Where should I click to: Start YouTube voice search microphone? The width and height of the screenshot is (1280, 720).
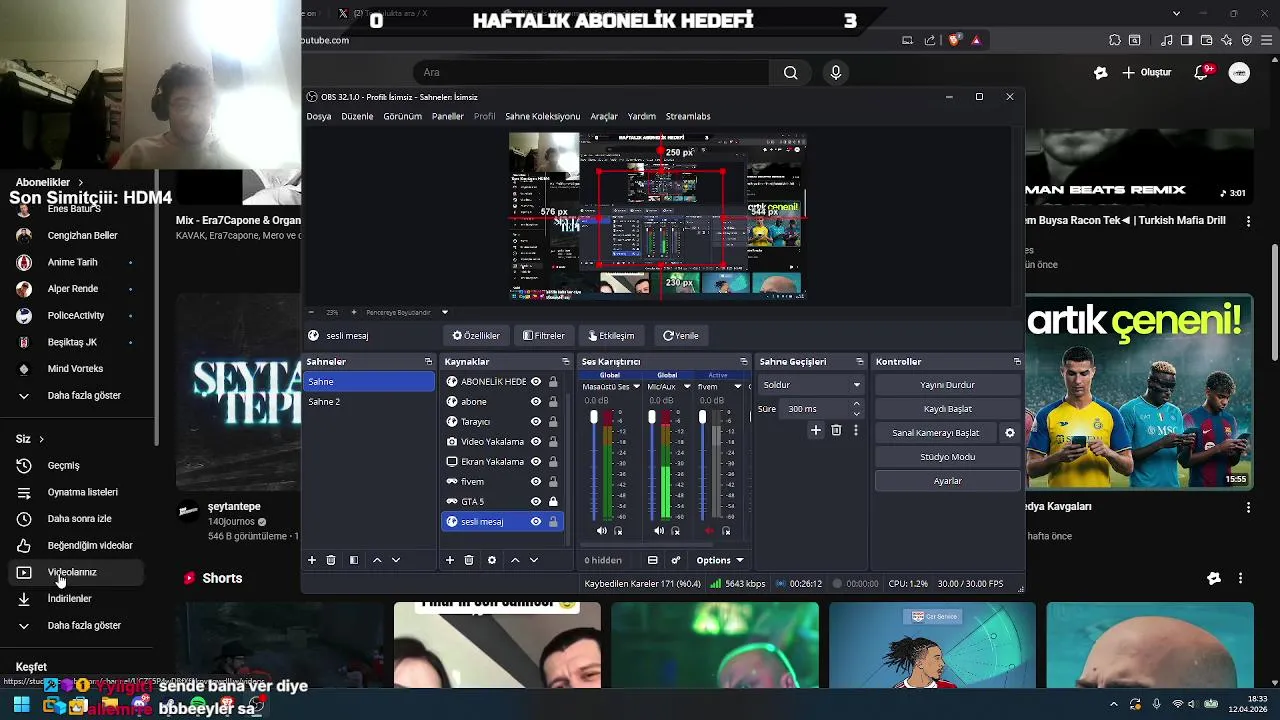point(836,72)
